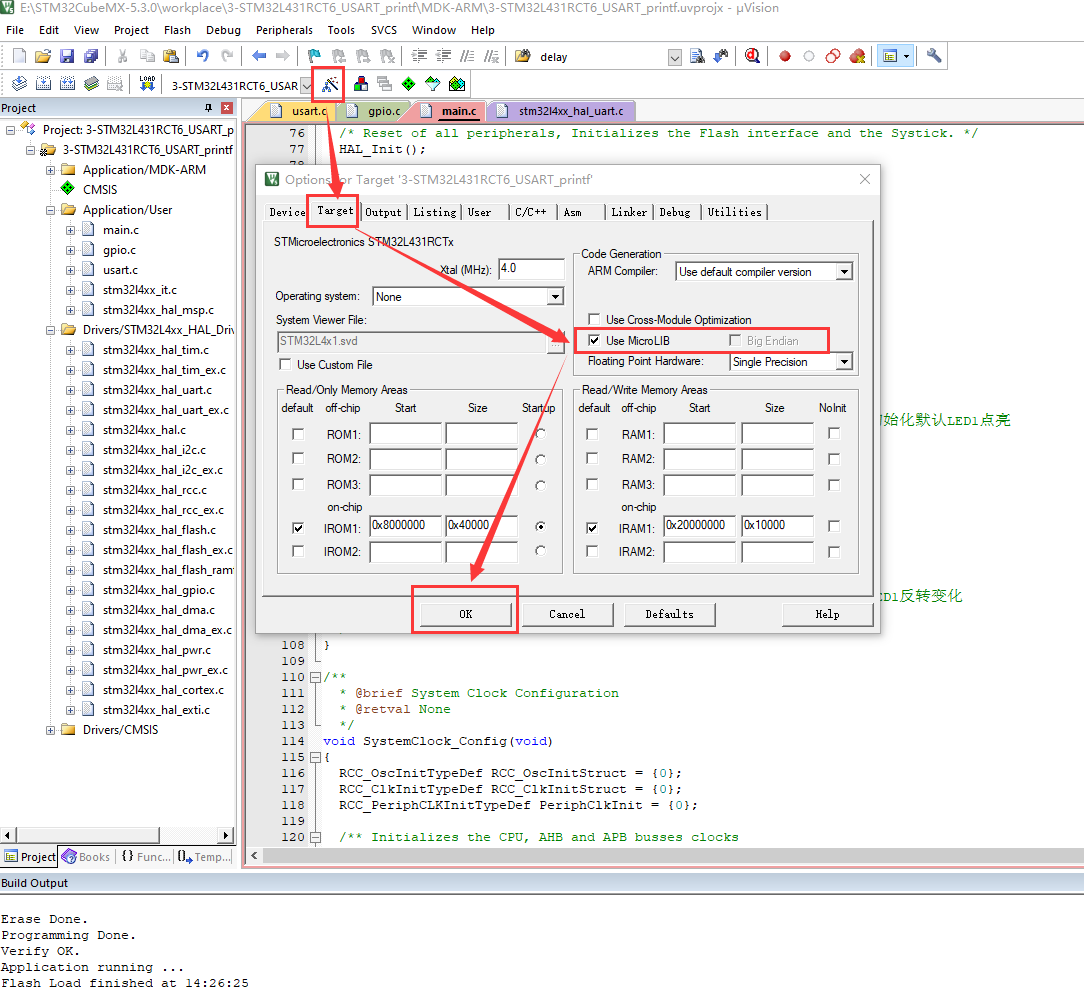Collapse the Application/User folder
This screenshot has width=1084, height=992.
pos(50,211)
